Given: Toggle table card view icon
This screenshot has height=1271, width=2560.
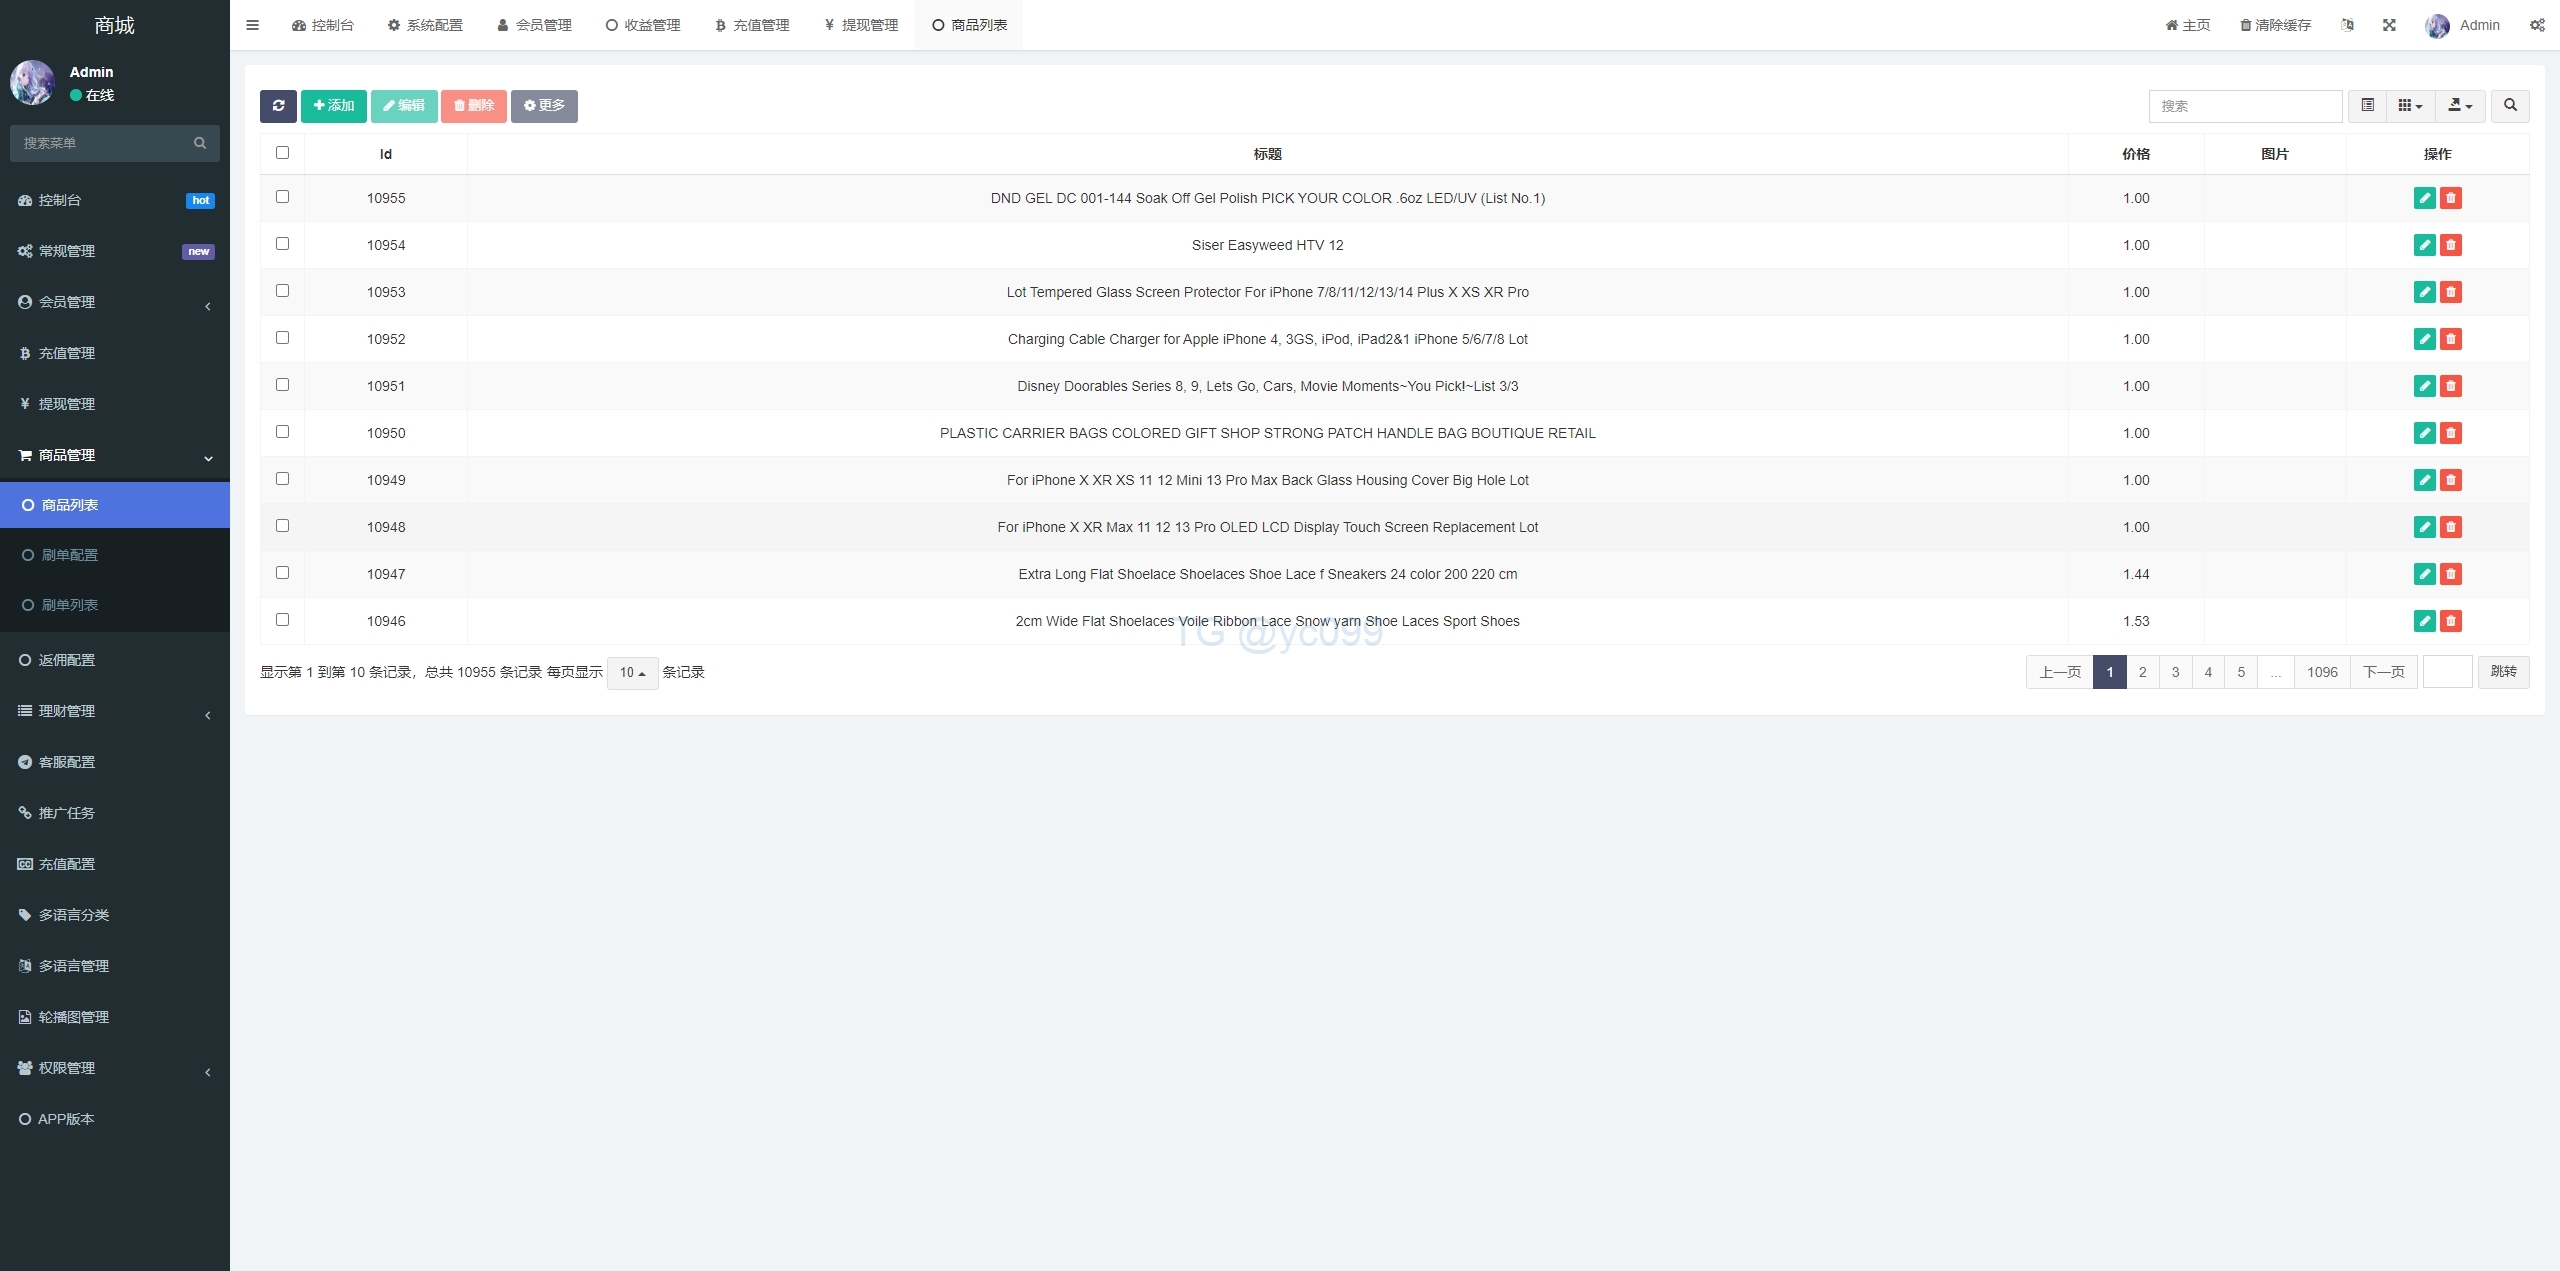Looking at the screenshot, I should (2367, 106).
